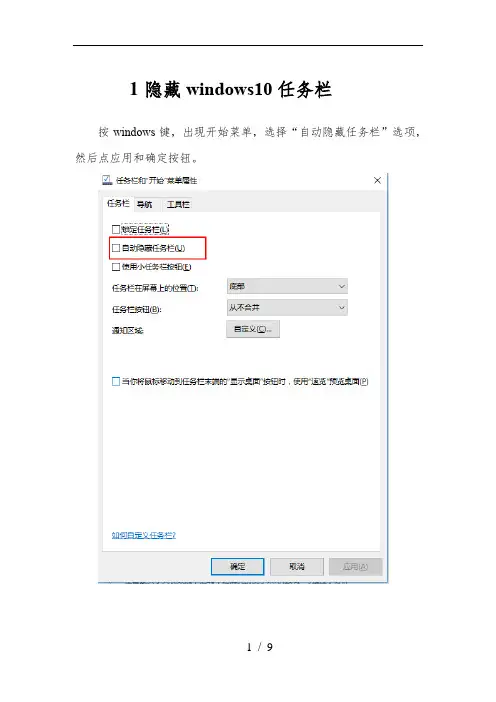Screen dimensions: 496x702
Task: Open the 任务栏按钮 dropdown showing 从不合并
Action: click(287, 308)
